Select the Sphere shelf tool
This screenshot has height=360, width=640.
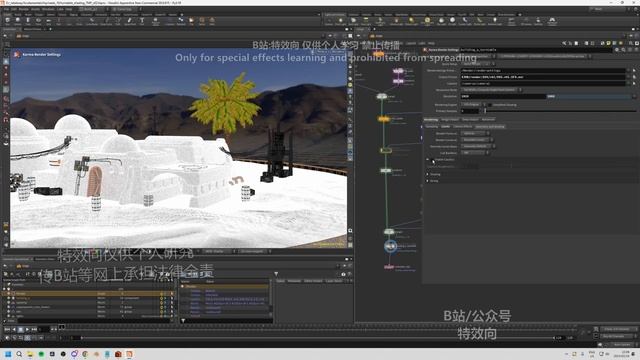coord(18,21)
